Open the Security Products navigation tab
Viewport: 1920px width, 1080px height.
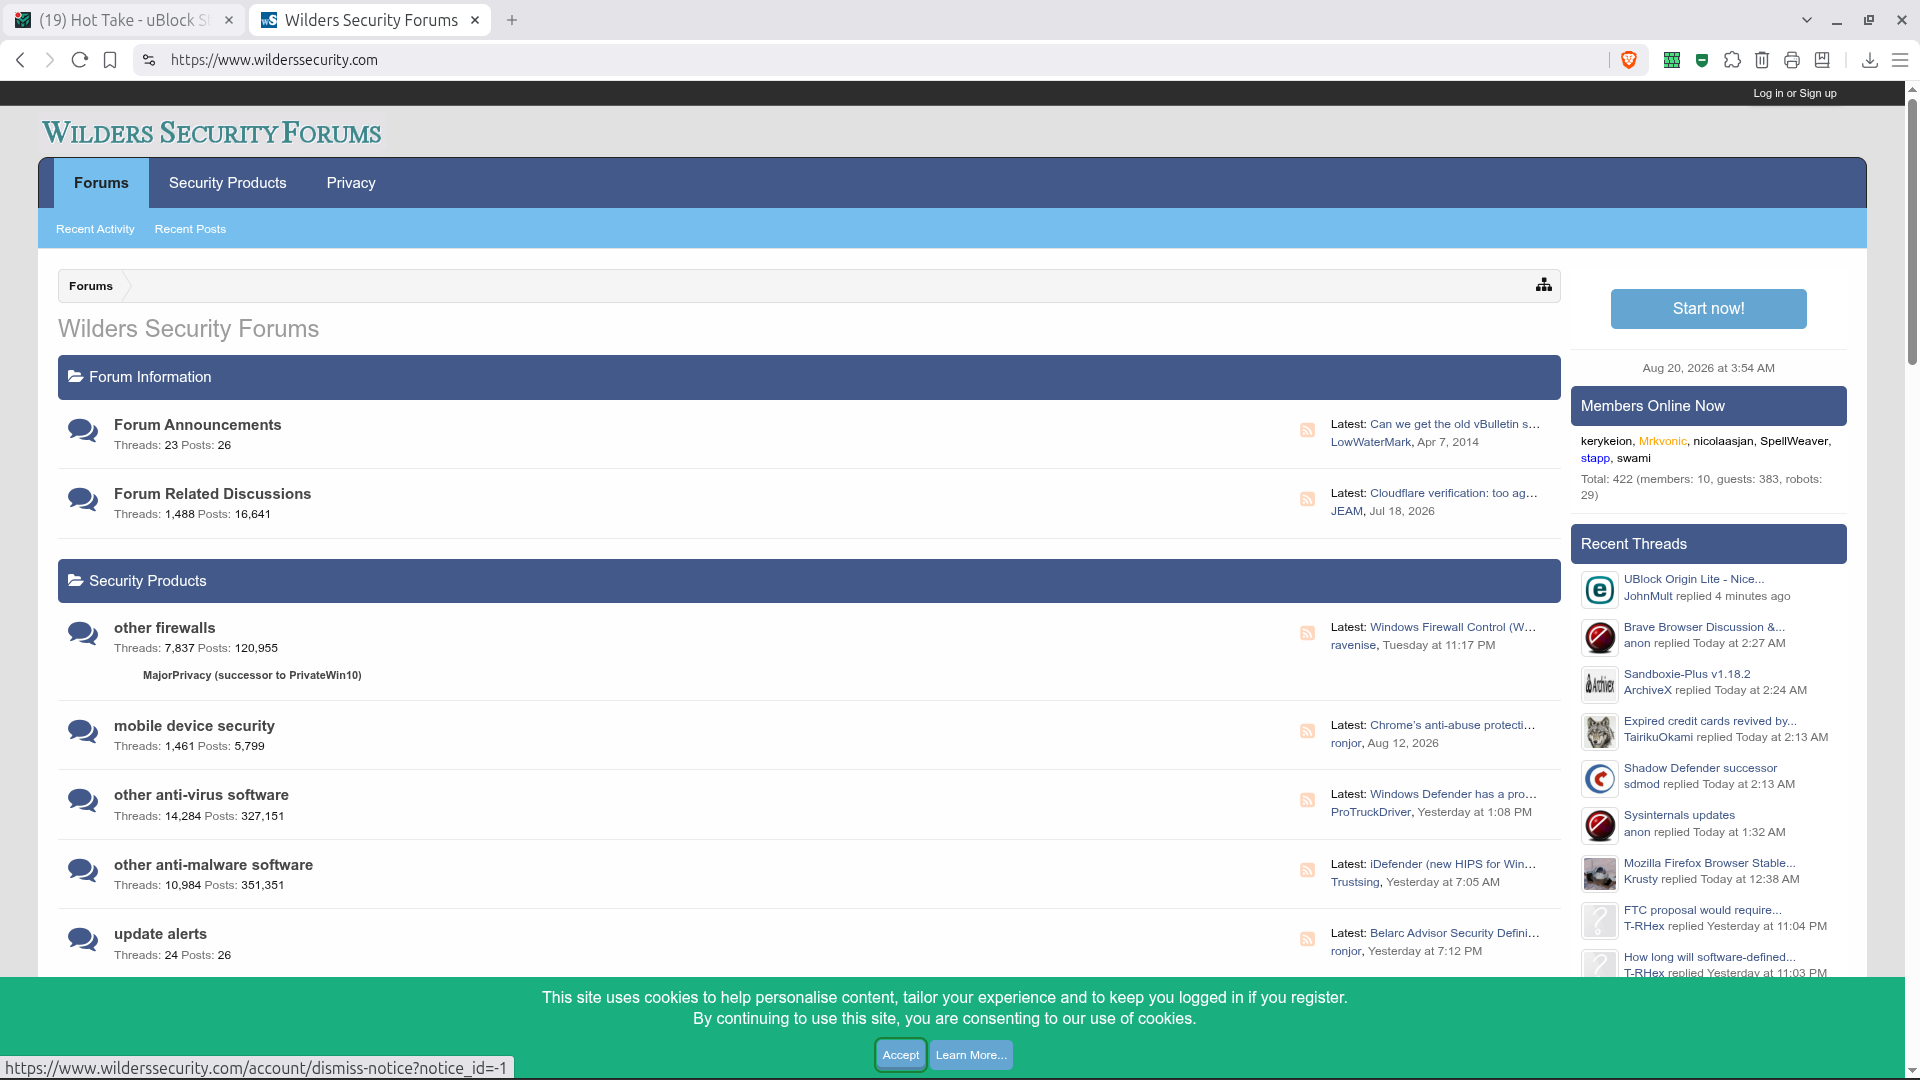228,183
